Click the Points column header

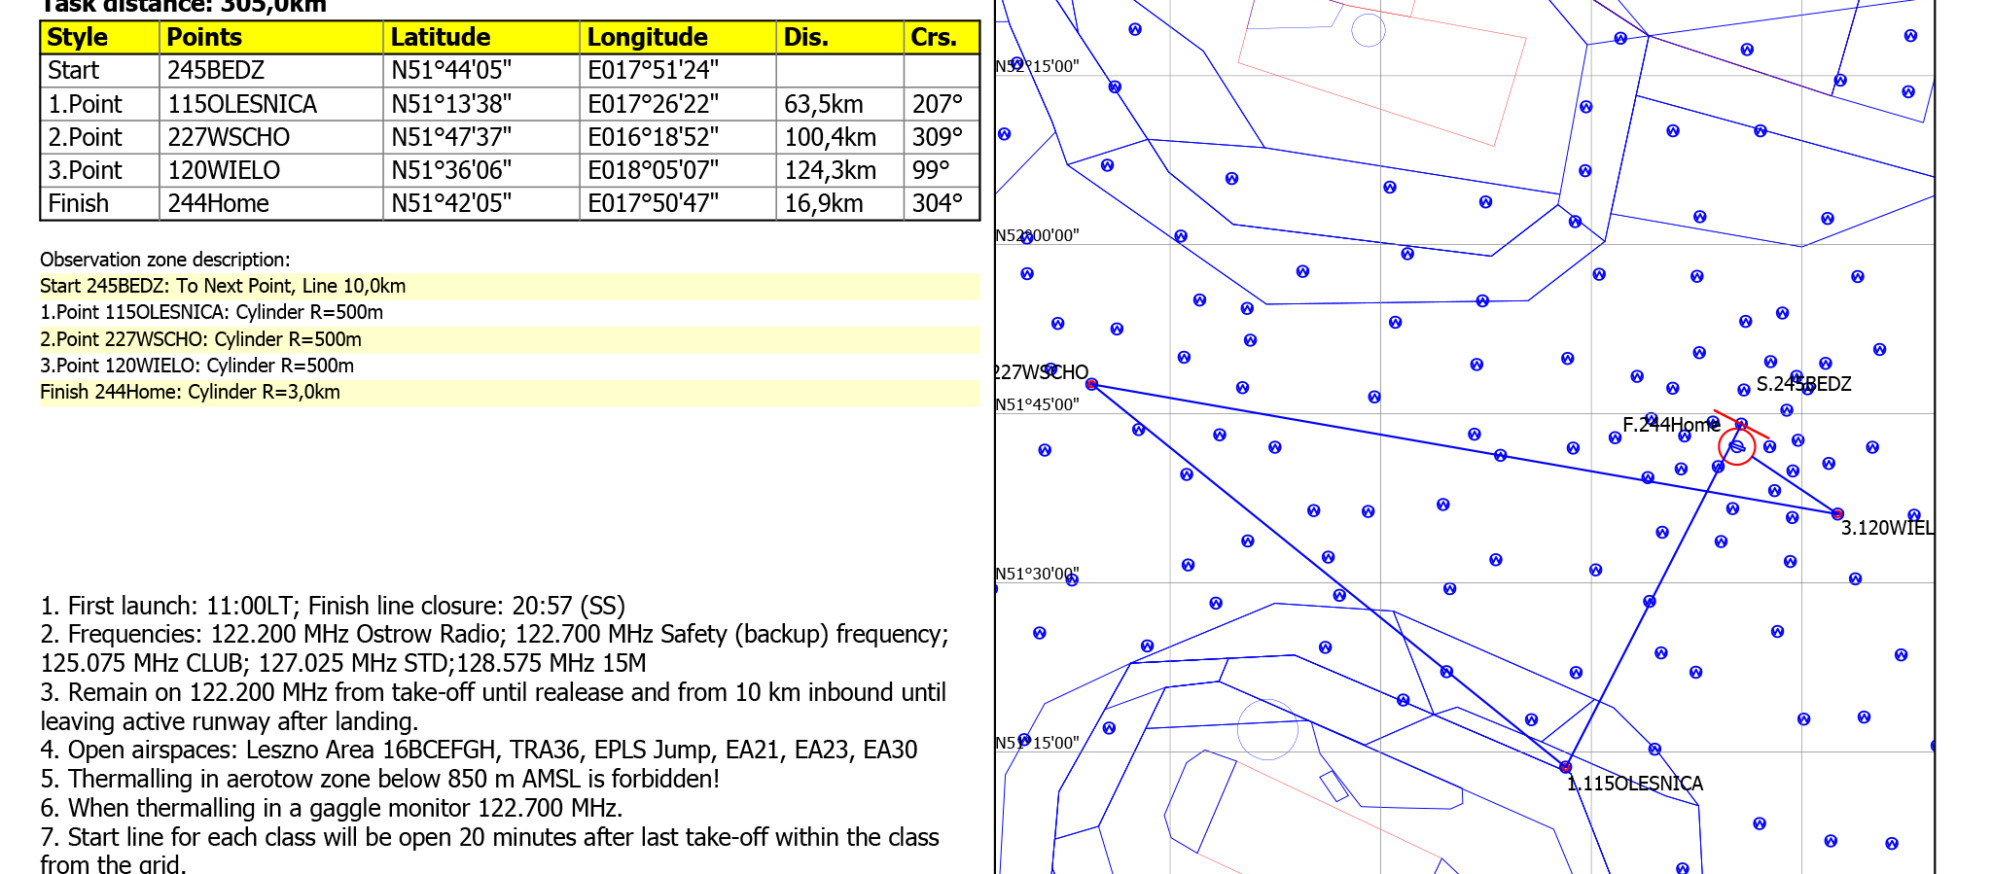point(204,37)
